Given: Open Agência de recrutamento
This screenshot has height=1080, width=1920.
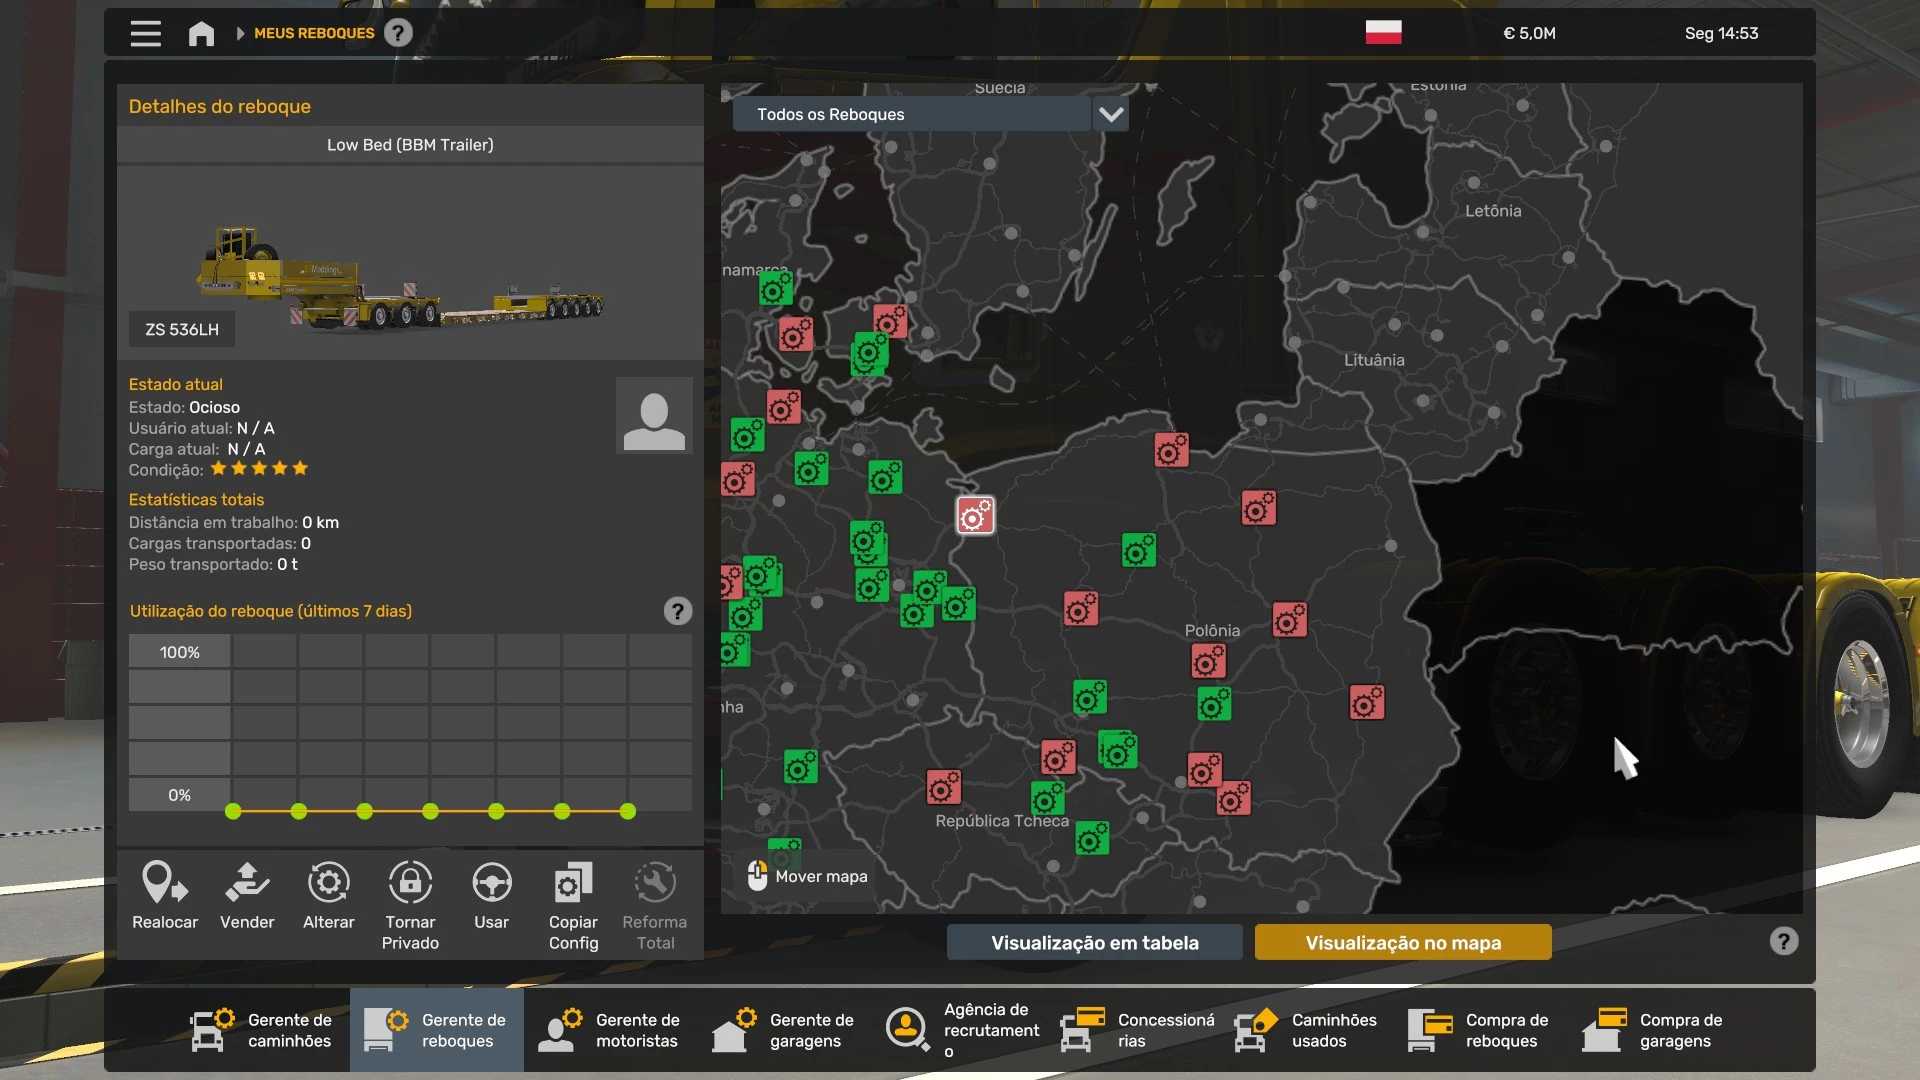Looking at the screenshot, I should (962, 1030).
